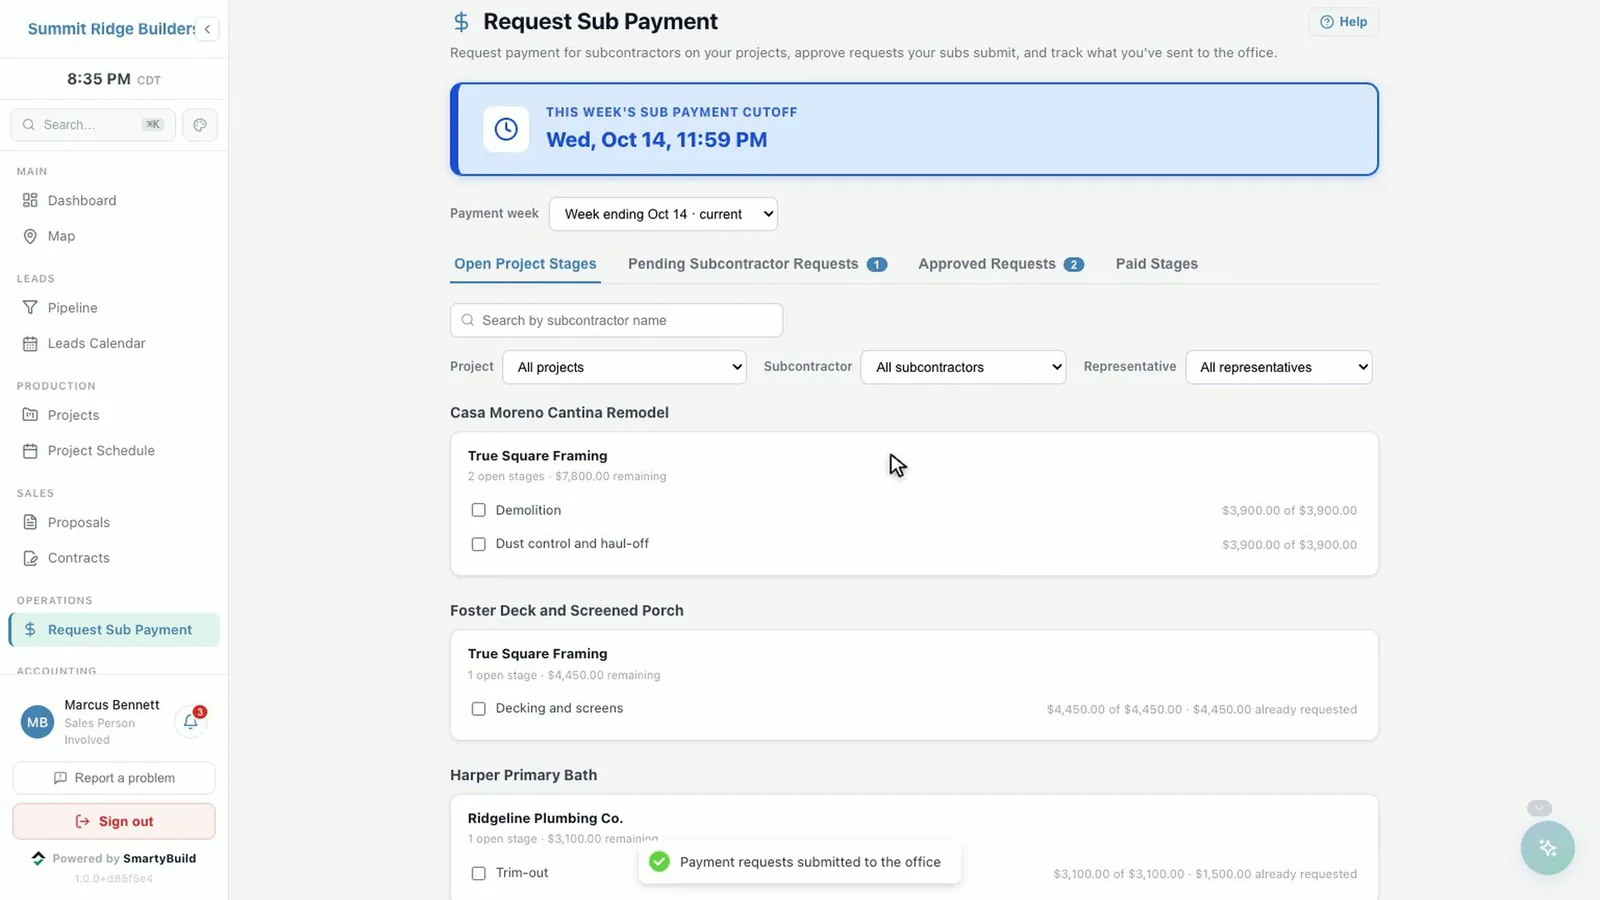Click the Summit Ridge Builders title

(x=111, y=29)
